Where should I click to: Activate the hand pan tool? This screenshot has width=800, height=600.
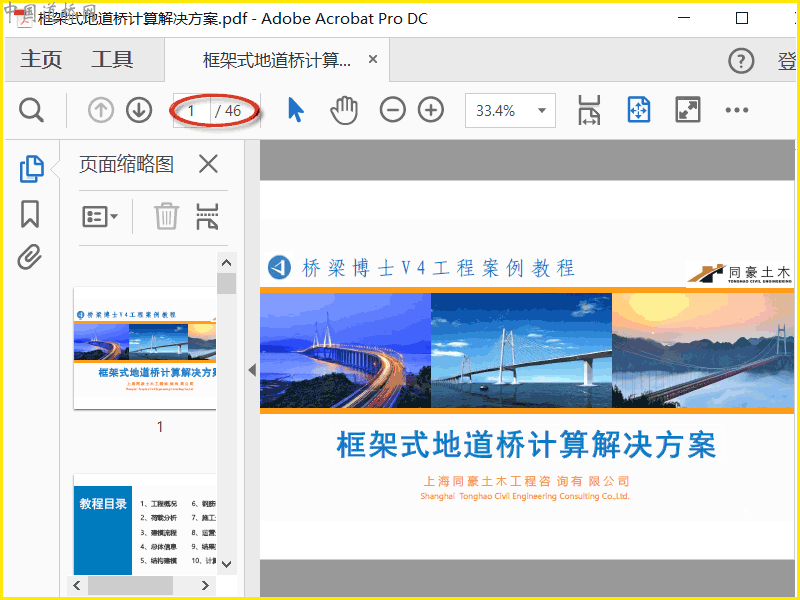[x=344, y=110]
